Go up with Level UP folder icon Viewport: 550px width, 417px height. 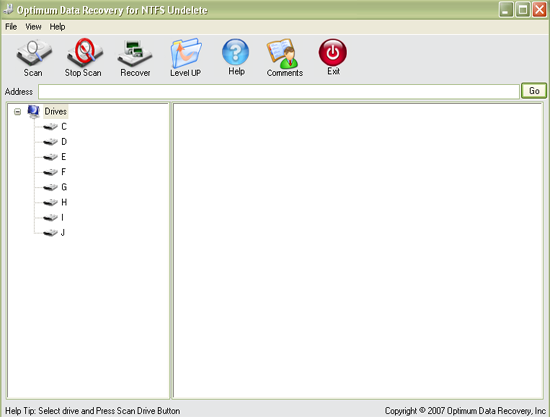click(186, 53)
